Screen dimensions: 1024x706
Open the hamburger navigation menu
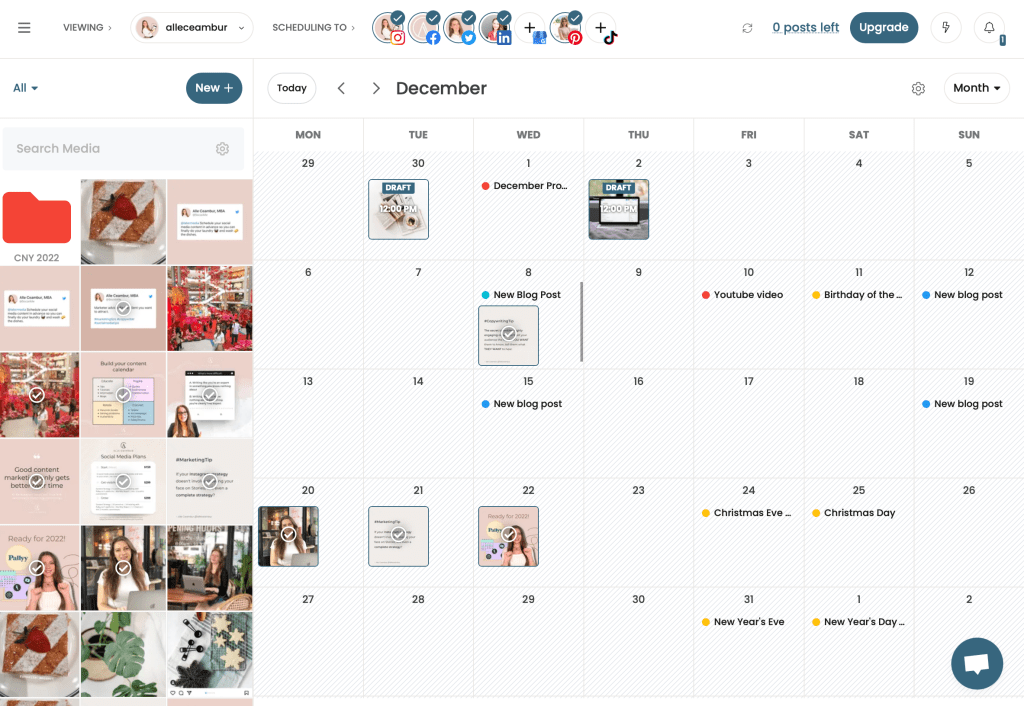pos(25,27)
